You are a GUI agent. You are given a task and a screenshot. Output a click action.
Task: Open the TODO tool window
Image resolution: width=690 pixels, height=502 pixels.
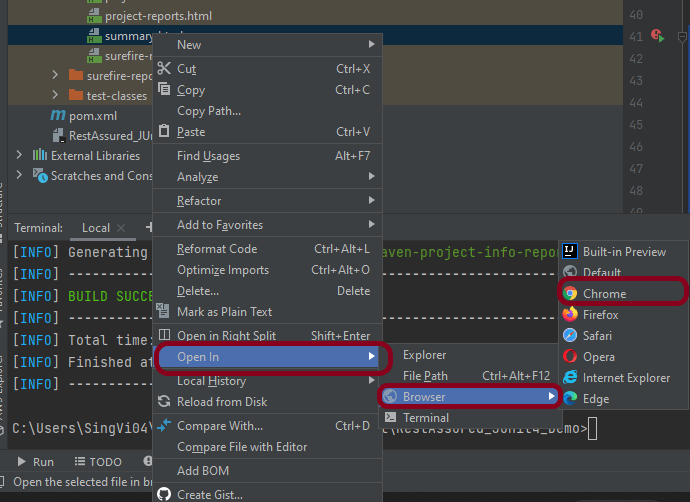[97, 462]
